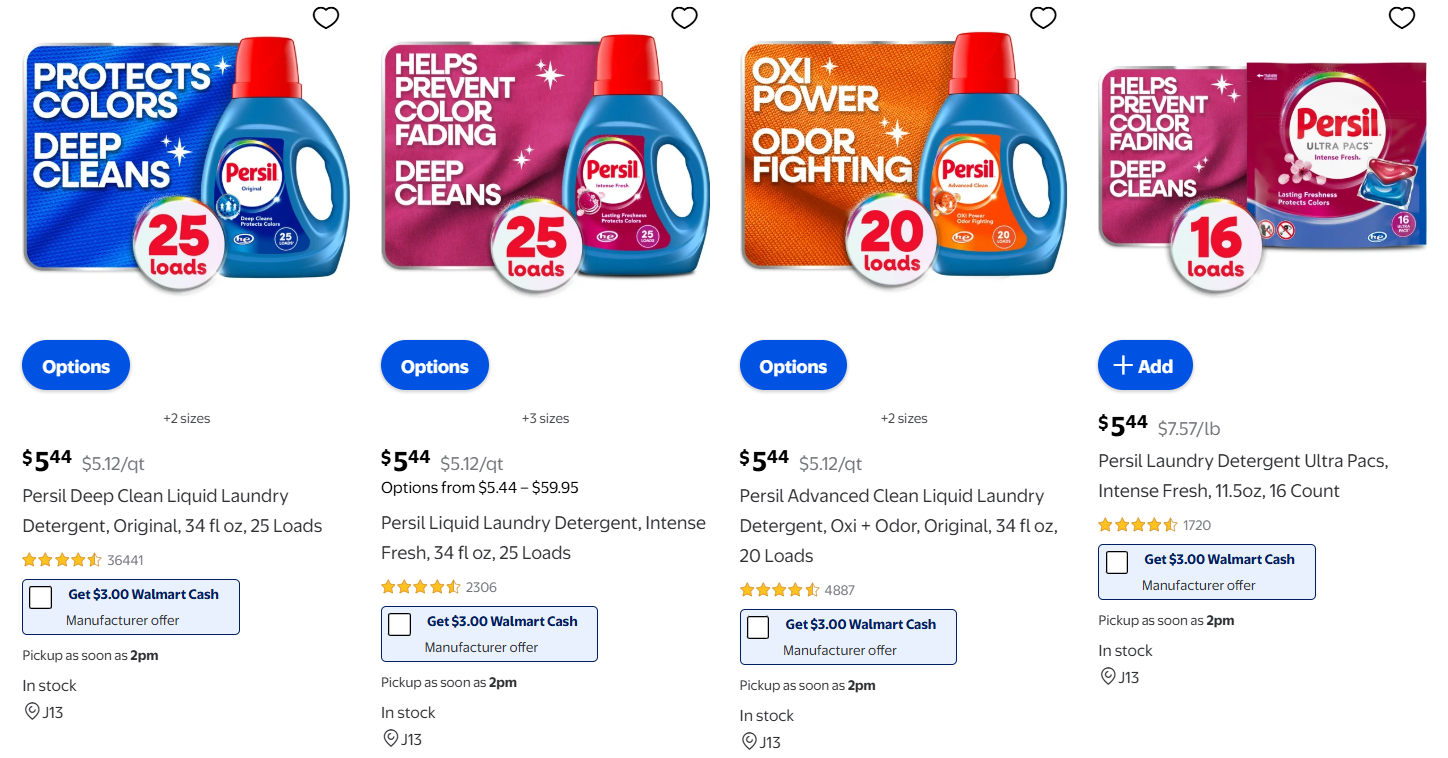Image resolution: width=1448 pixels, height=758 pixels.
Task: Click star rating of Intense Fresh liquid
Action: (x=421, y=587)
